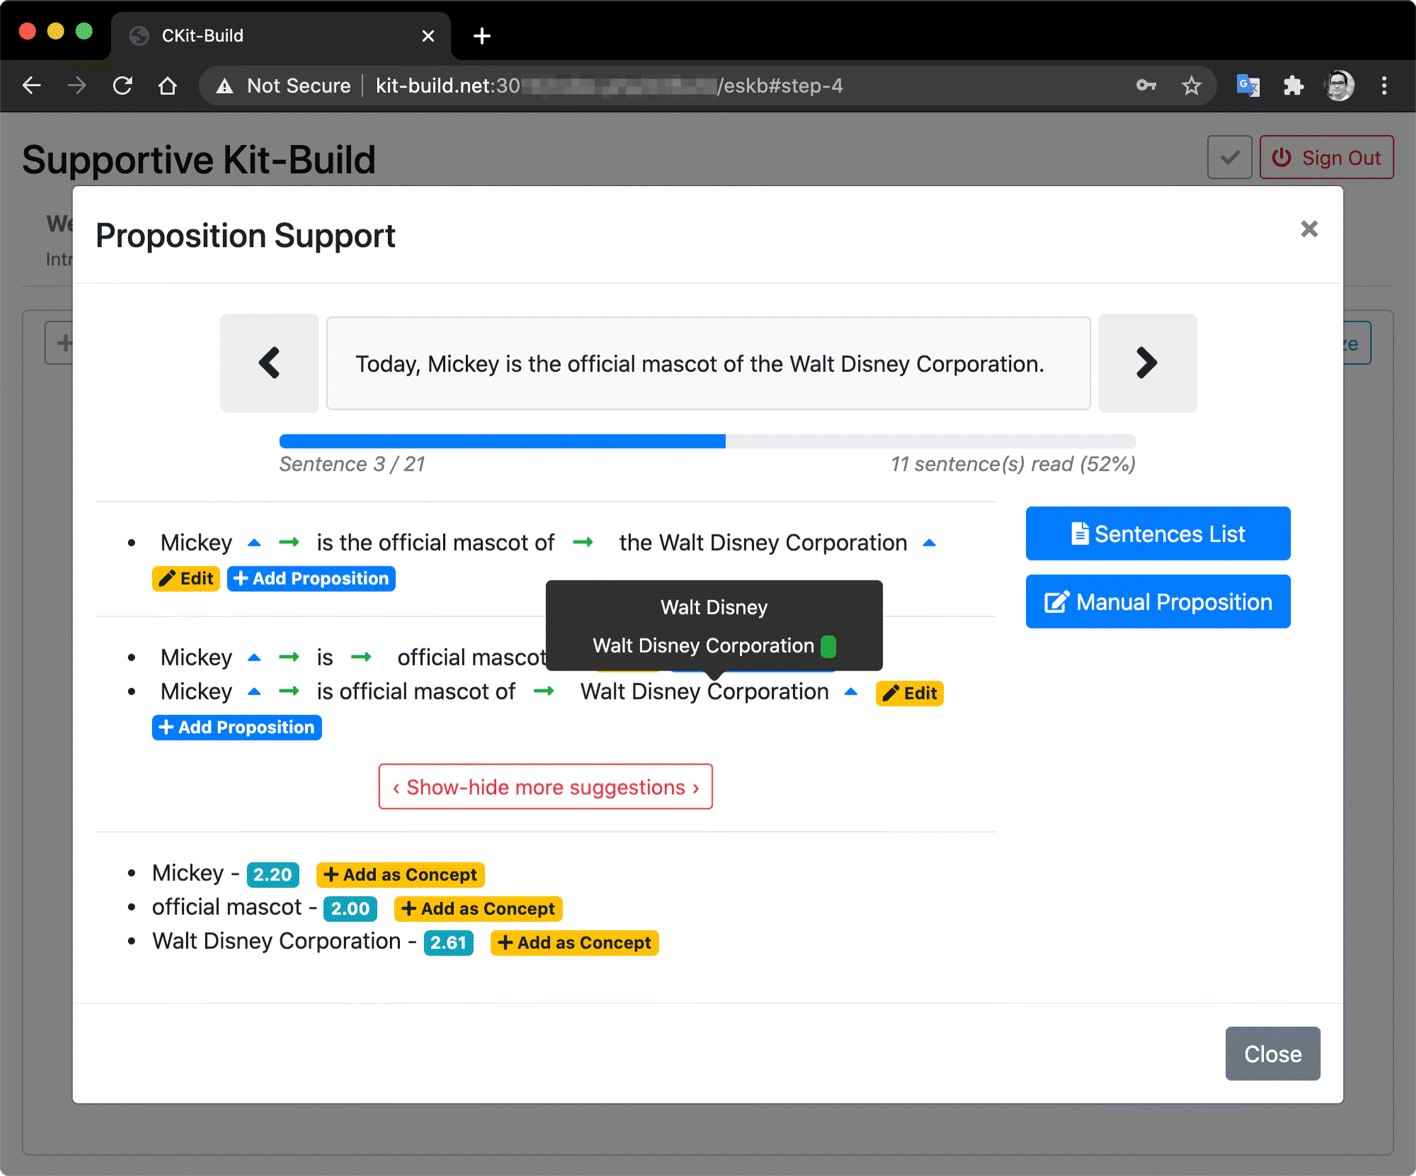
Task: Go back in browser history
Action: point(32,86)
